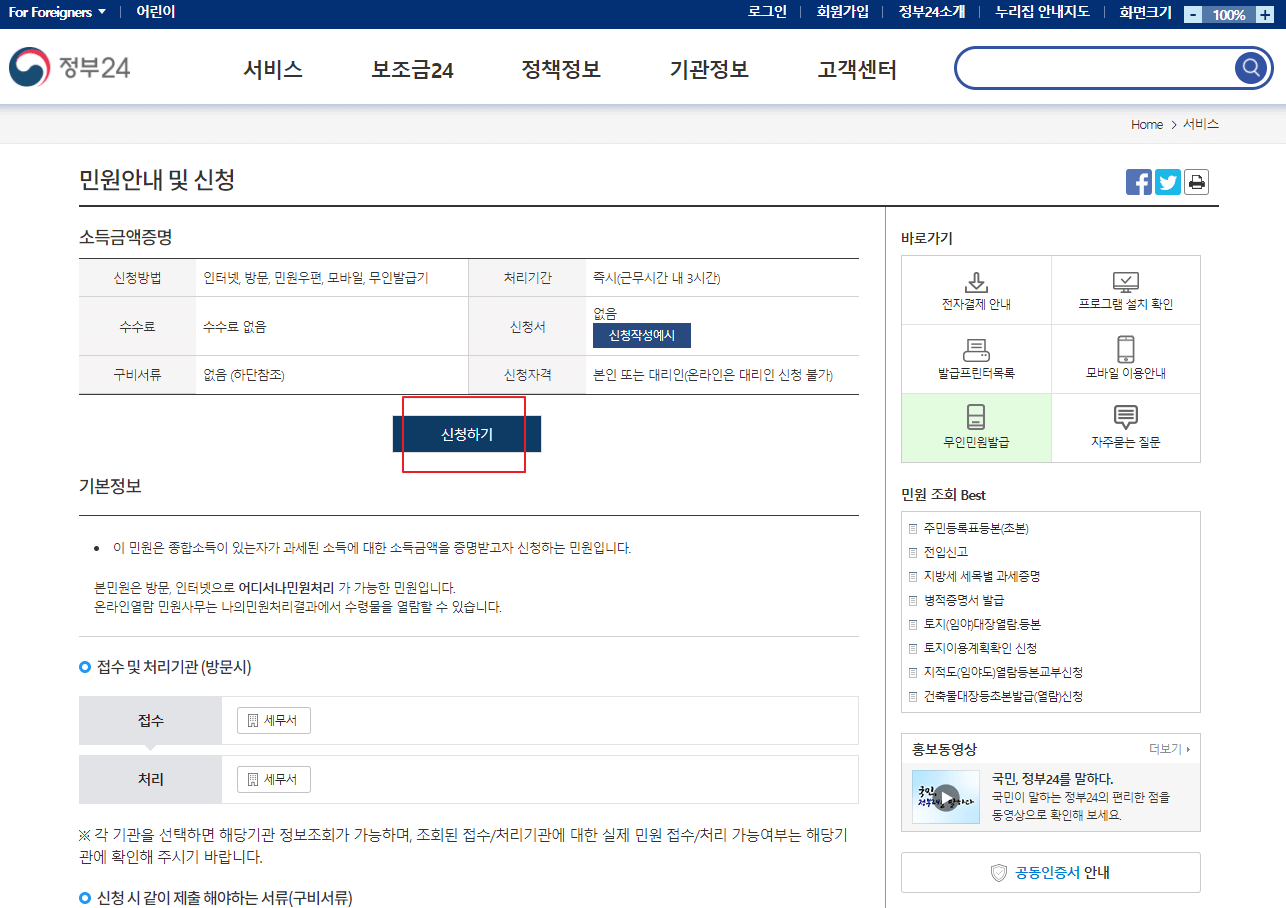This screenshot has height=908, width=1286.
Task: Click Home in the breadcrumb
Action: (x=1147, y=125)
